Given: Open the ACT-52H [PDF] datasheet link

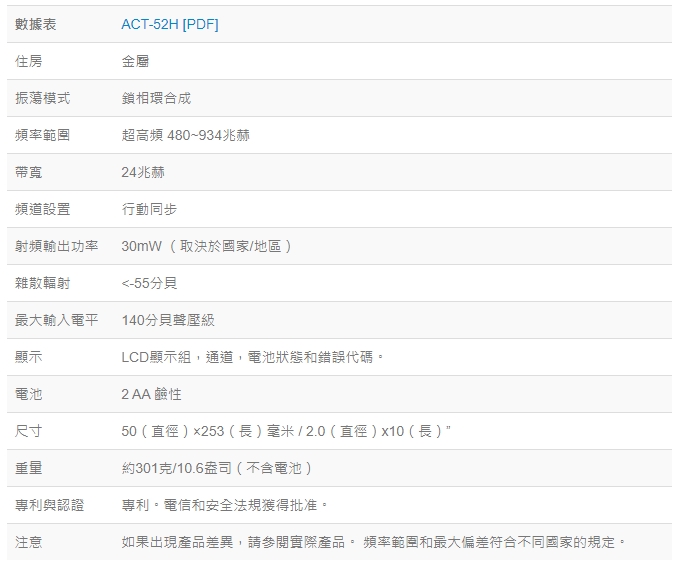Looking at the screenshot, I should pos(169,24).
